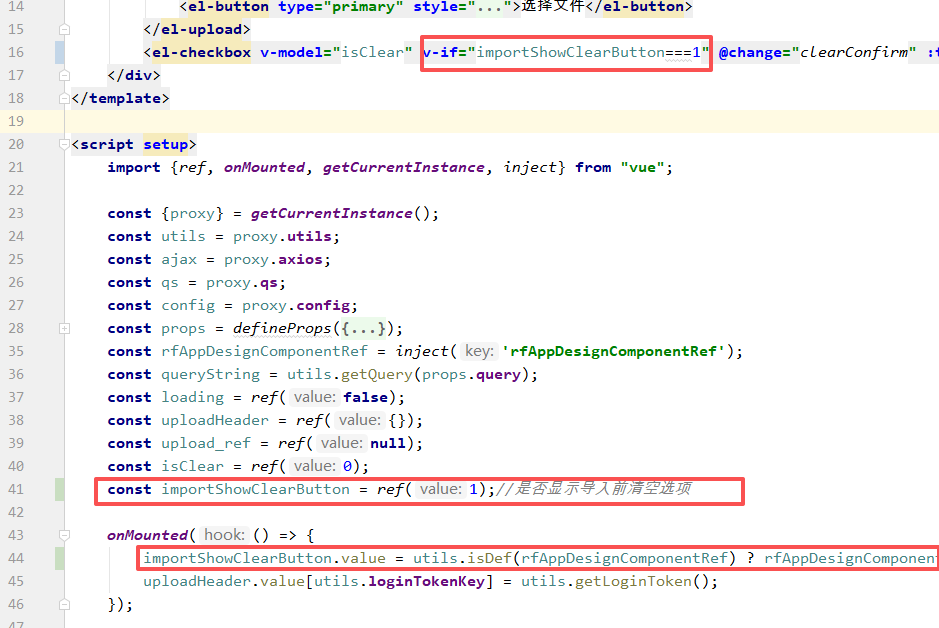Viewport: 939px width, 628px height.
Task: Click the fold marker beside closing el-upload tag
Action: 64,29
